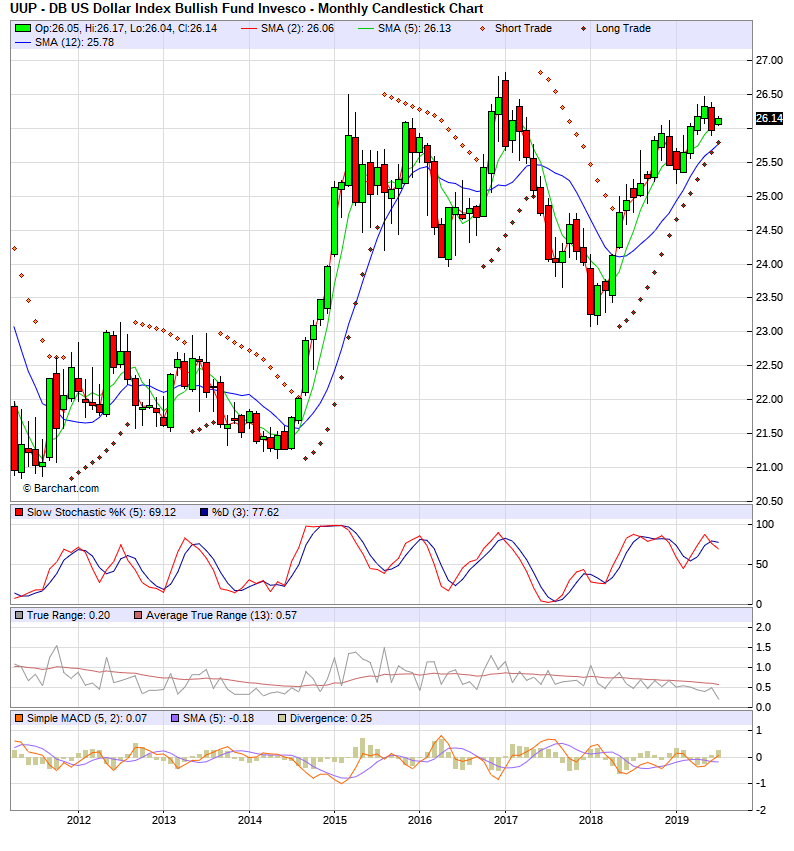Click the 23.00 price axis label
This screenshot has width=794, height=851.
coord(770,332)
